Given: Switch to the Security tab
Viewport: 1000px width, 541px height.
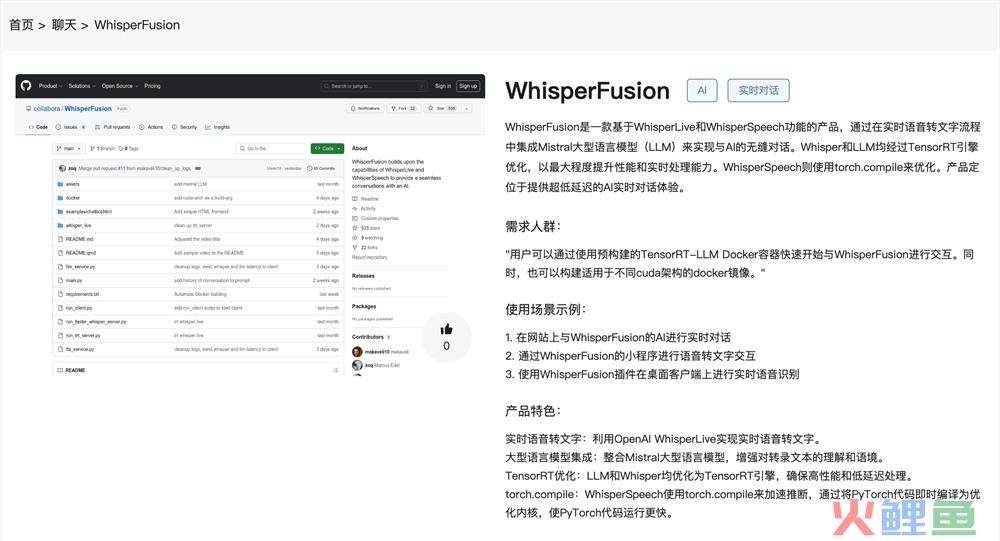Looking at the screenshot, I should pyautogui.click(x=184, y=127).
